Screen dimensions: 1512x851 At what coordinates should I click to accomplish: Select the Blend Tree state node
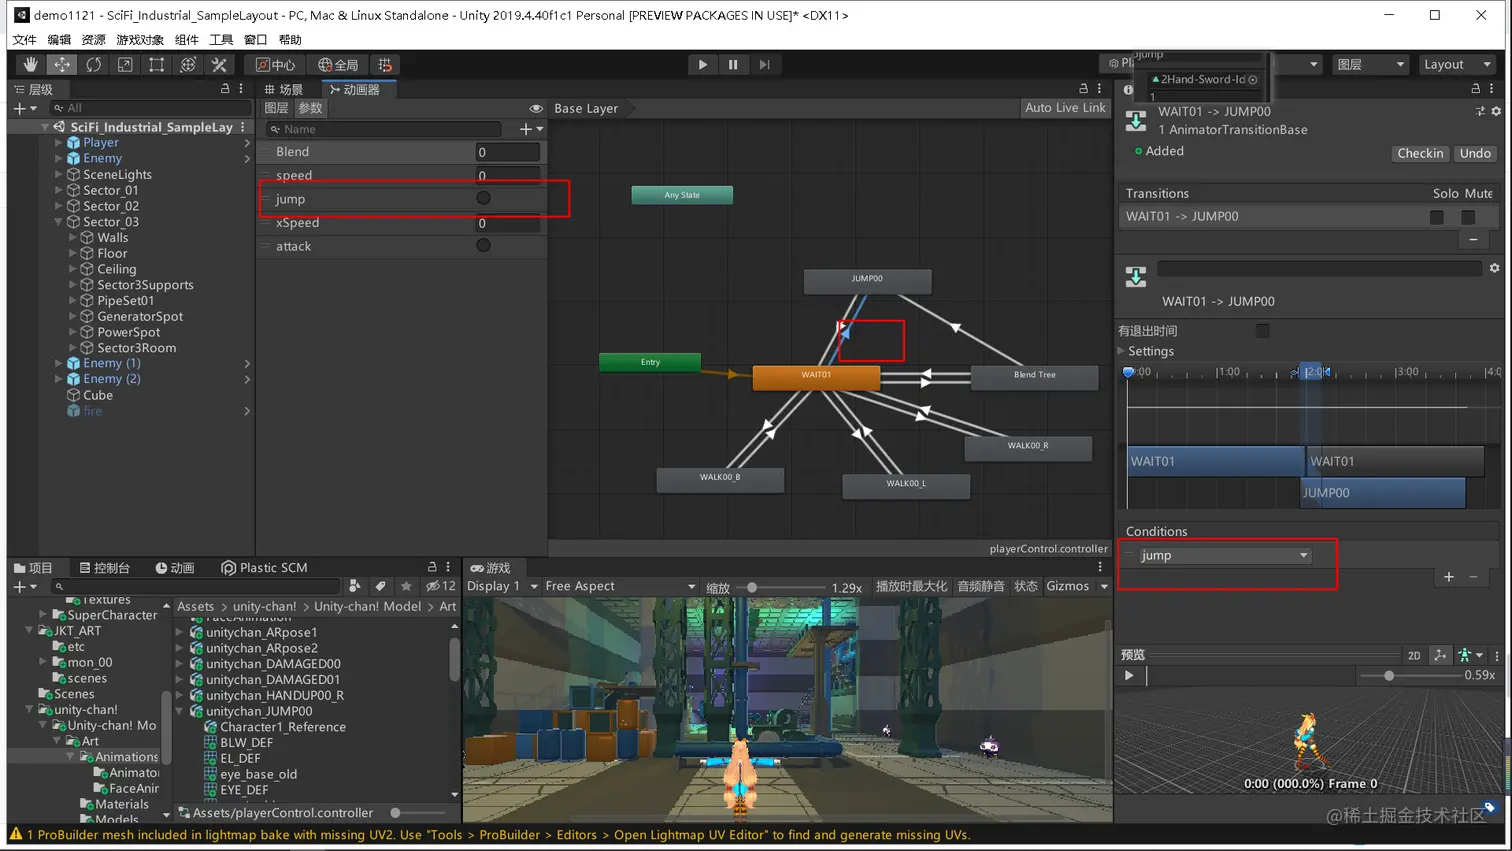click(x=1034, y=376)
